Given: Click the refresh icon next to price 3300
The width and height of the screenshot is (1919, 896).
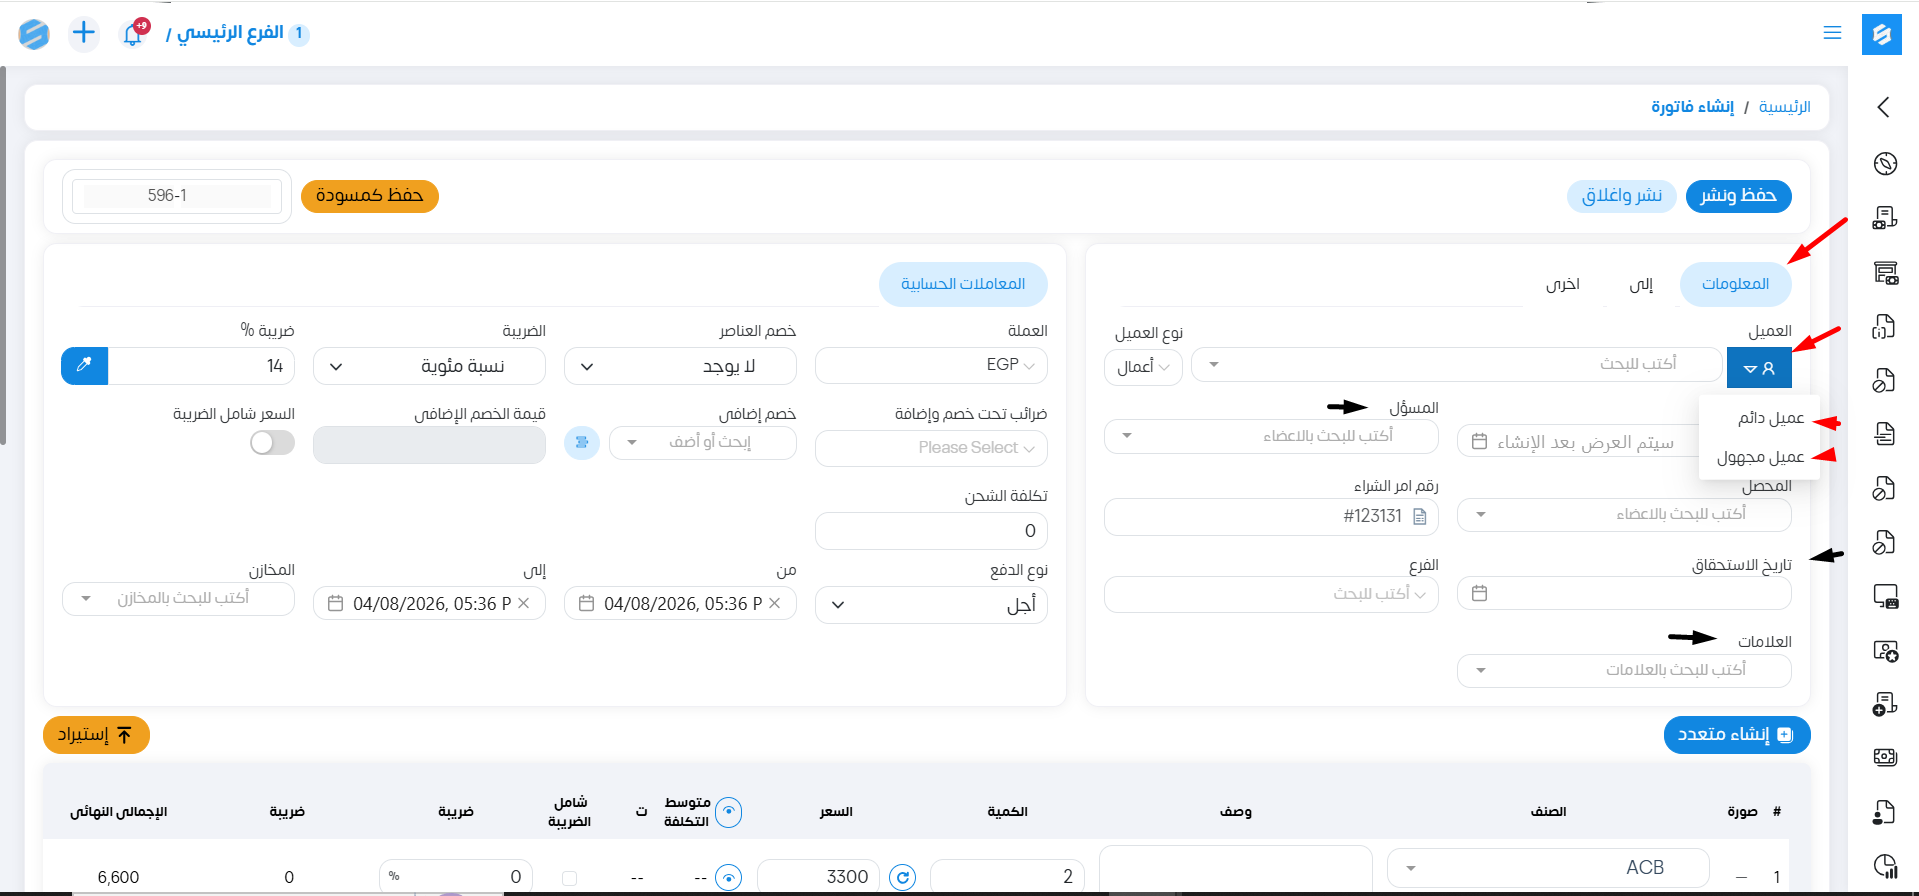Looking at the screenshot, I should [902, 877].
